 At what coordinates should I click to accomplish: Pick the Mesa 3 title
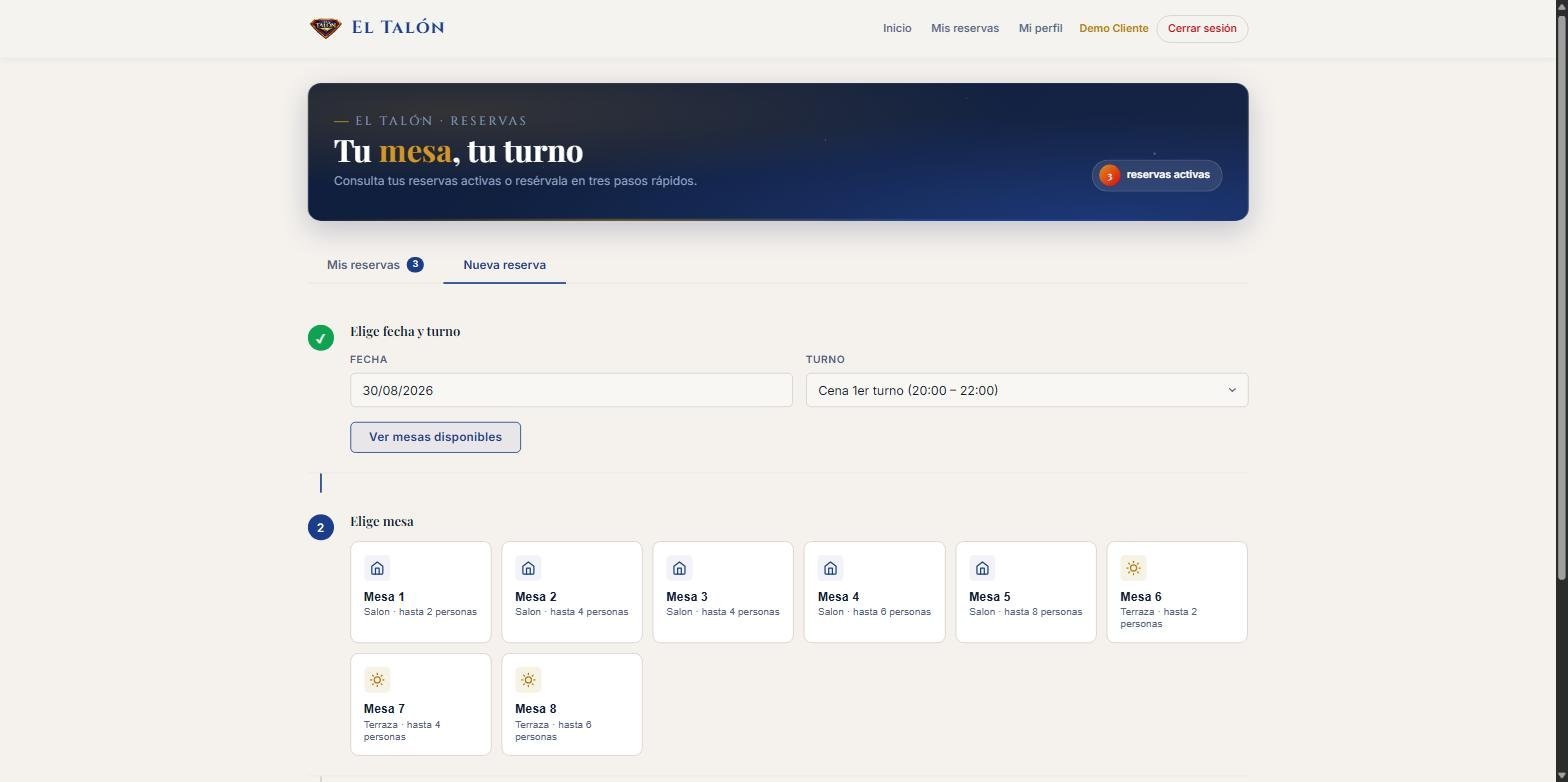[687, 597]
